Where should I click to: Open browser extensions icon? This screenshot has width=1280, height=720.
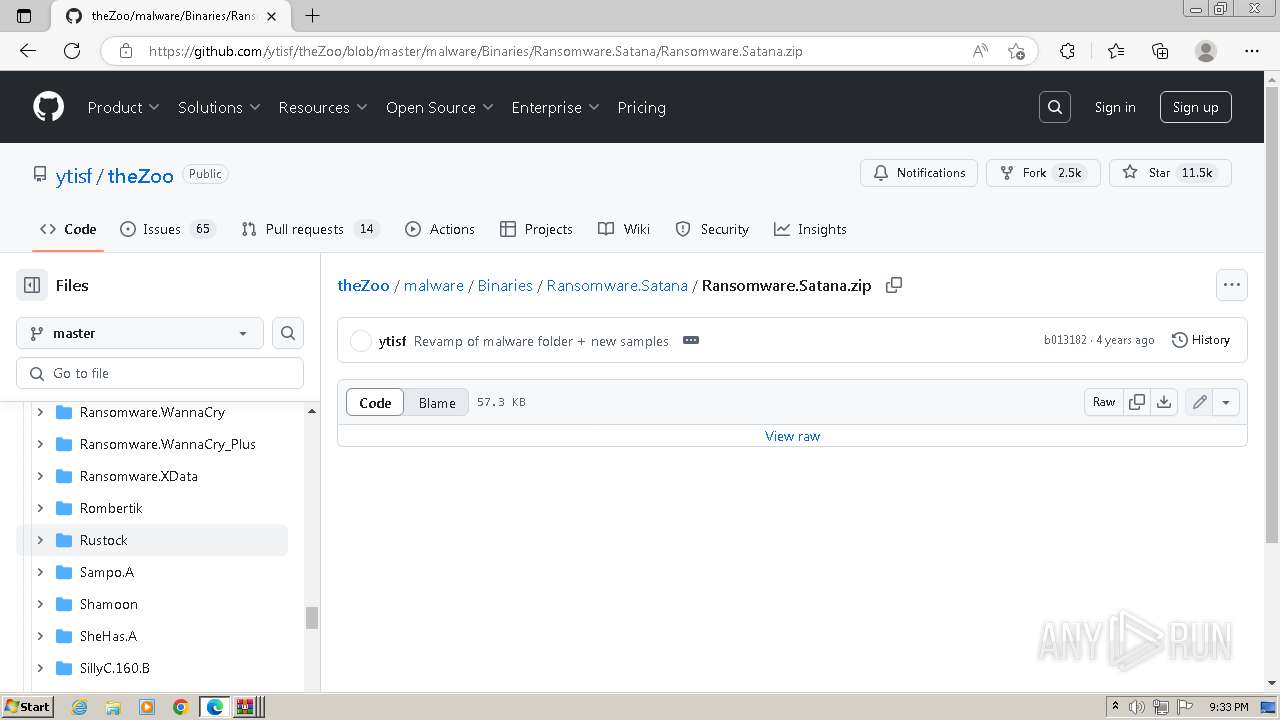point(1067,51)
